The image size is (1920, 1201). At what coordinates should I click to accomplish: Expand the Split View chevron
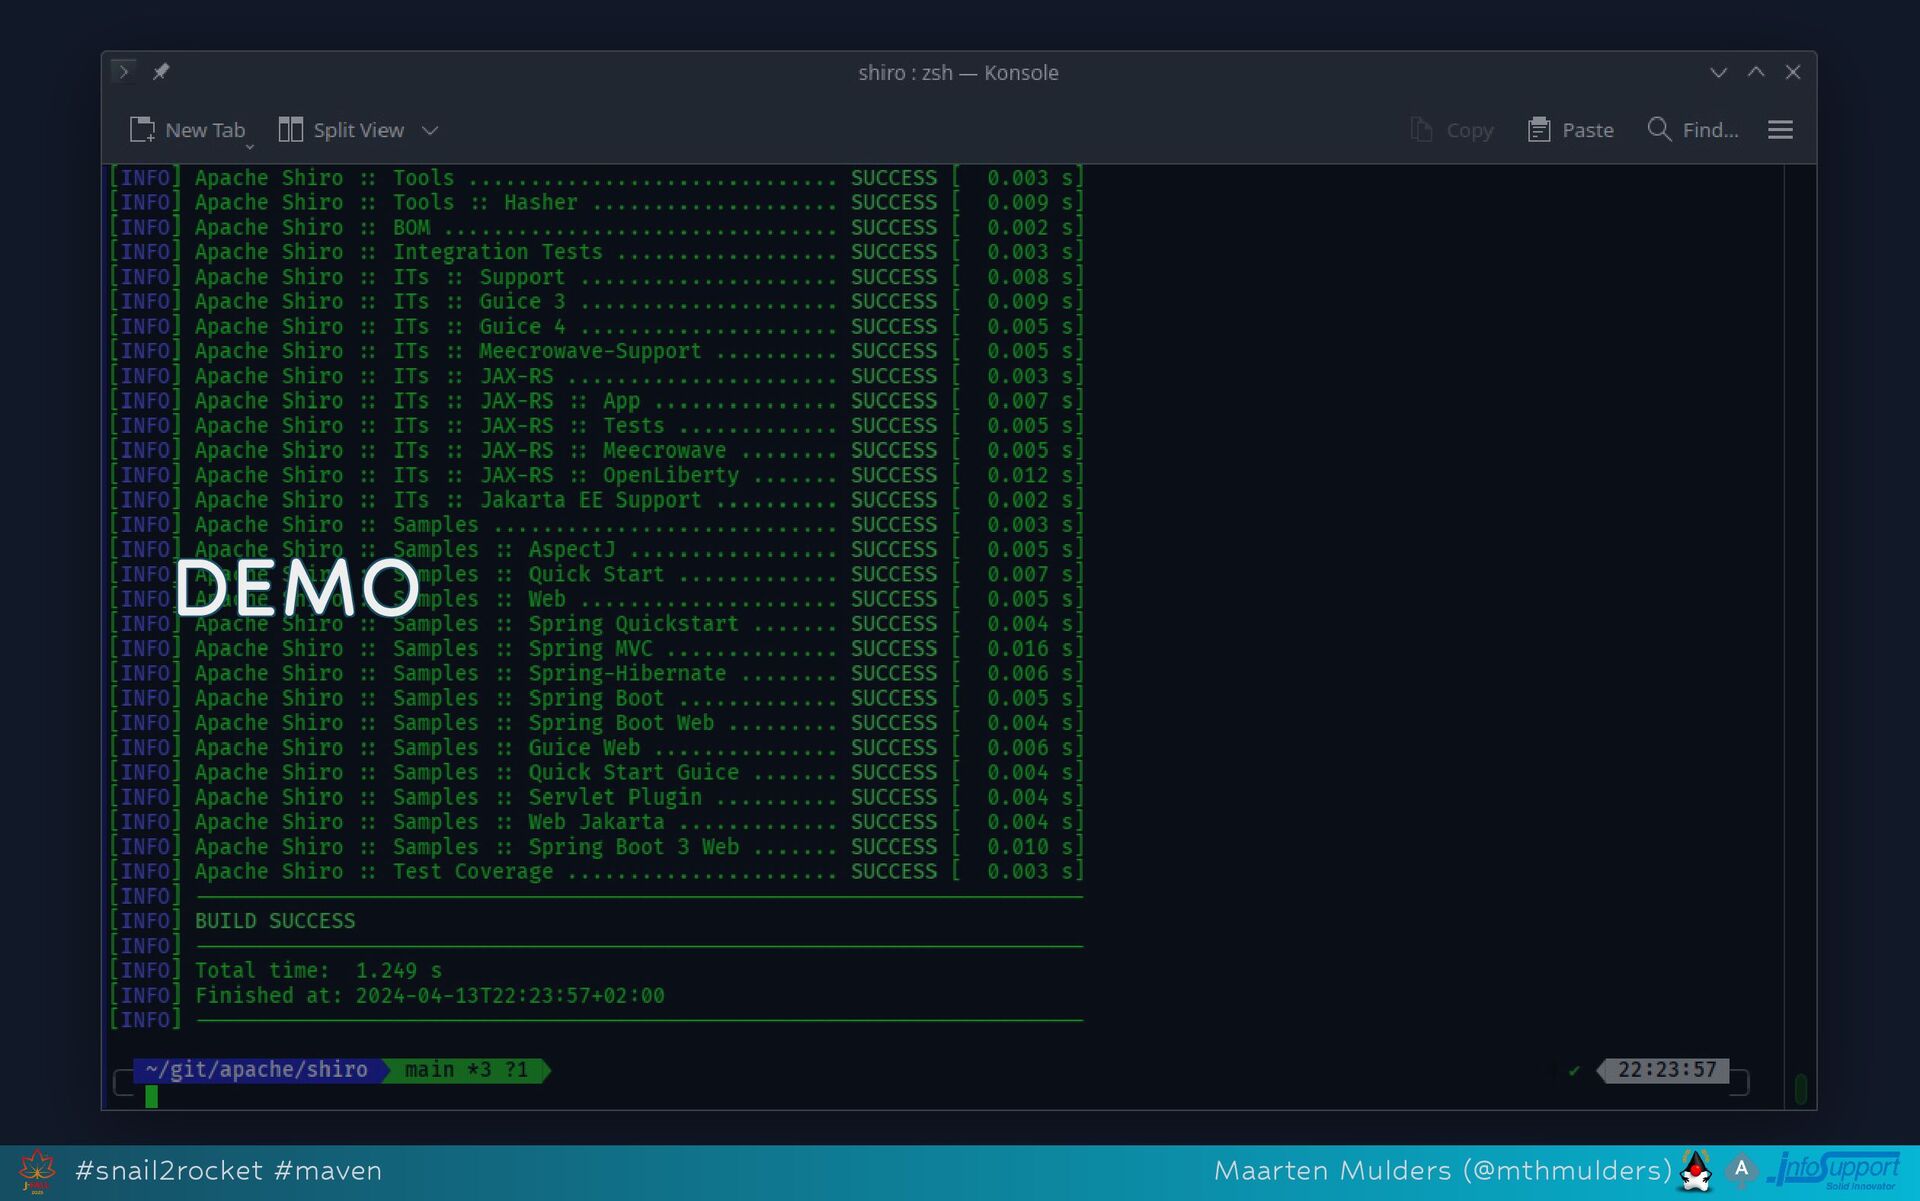[430, 131]
